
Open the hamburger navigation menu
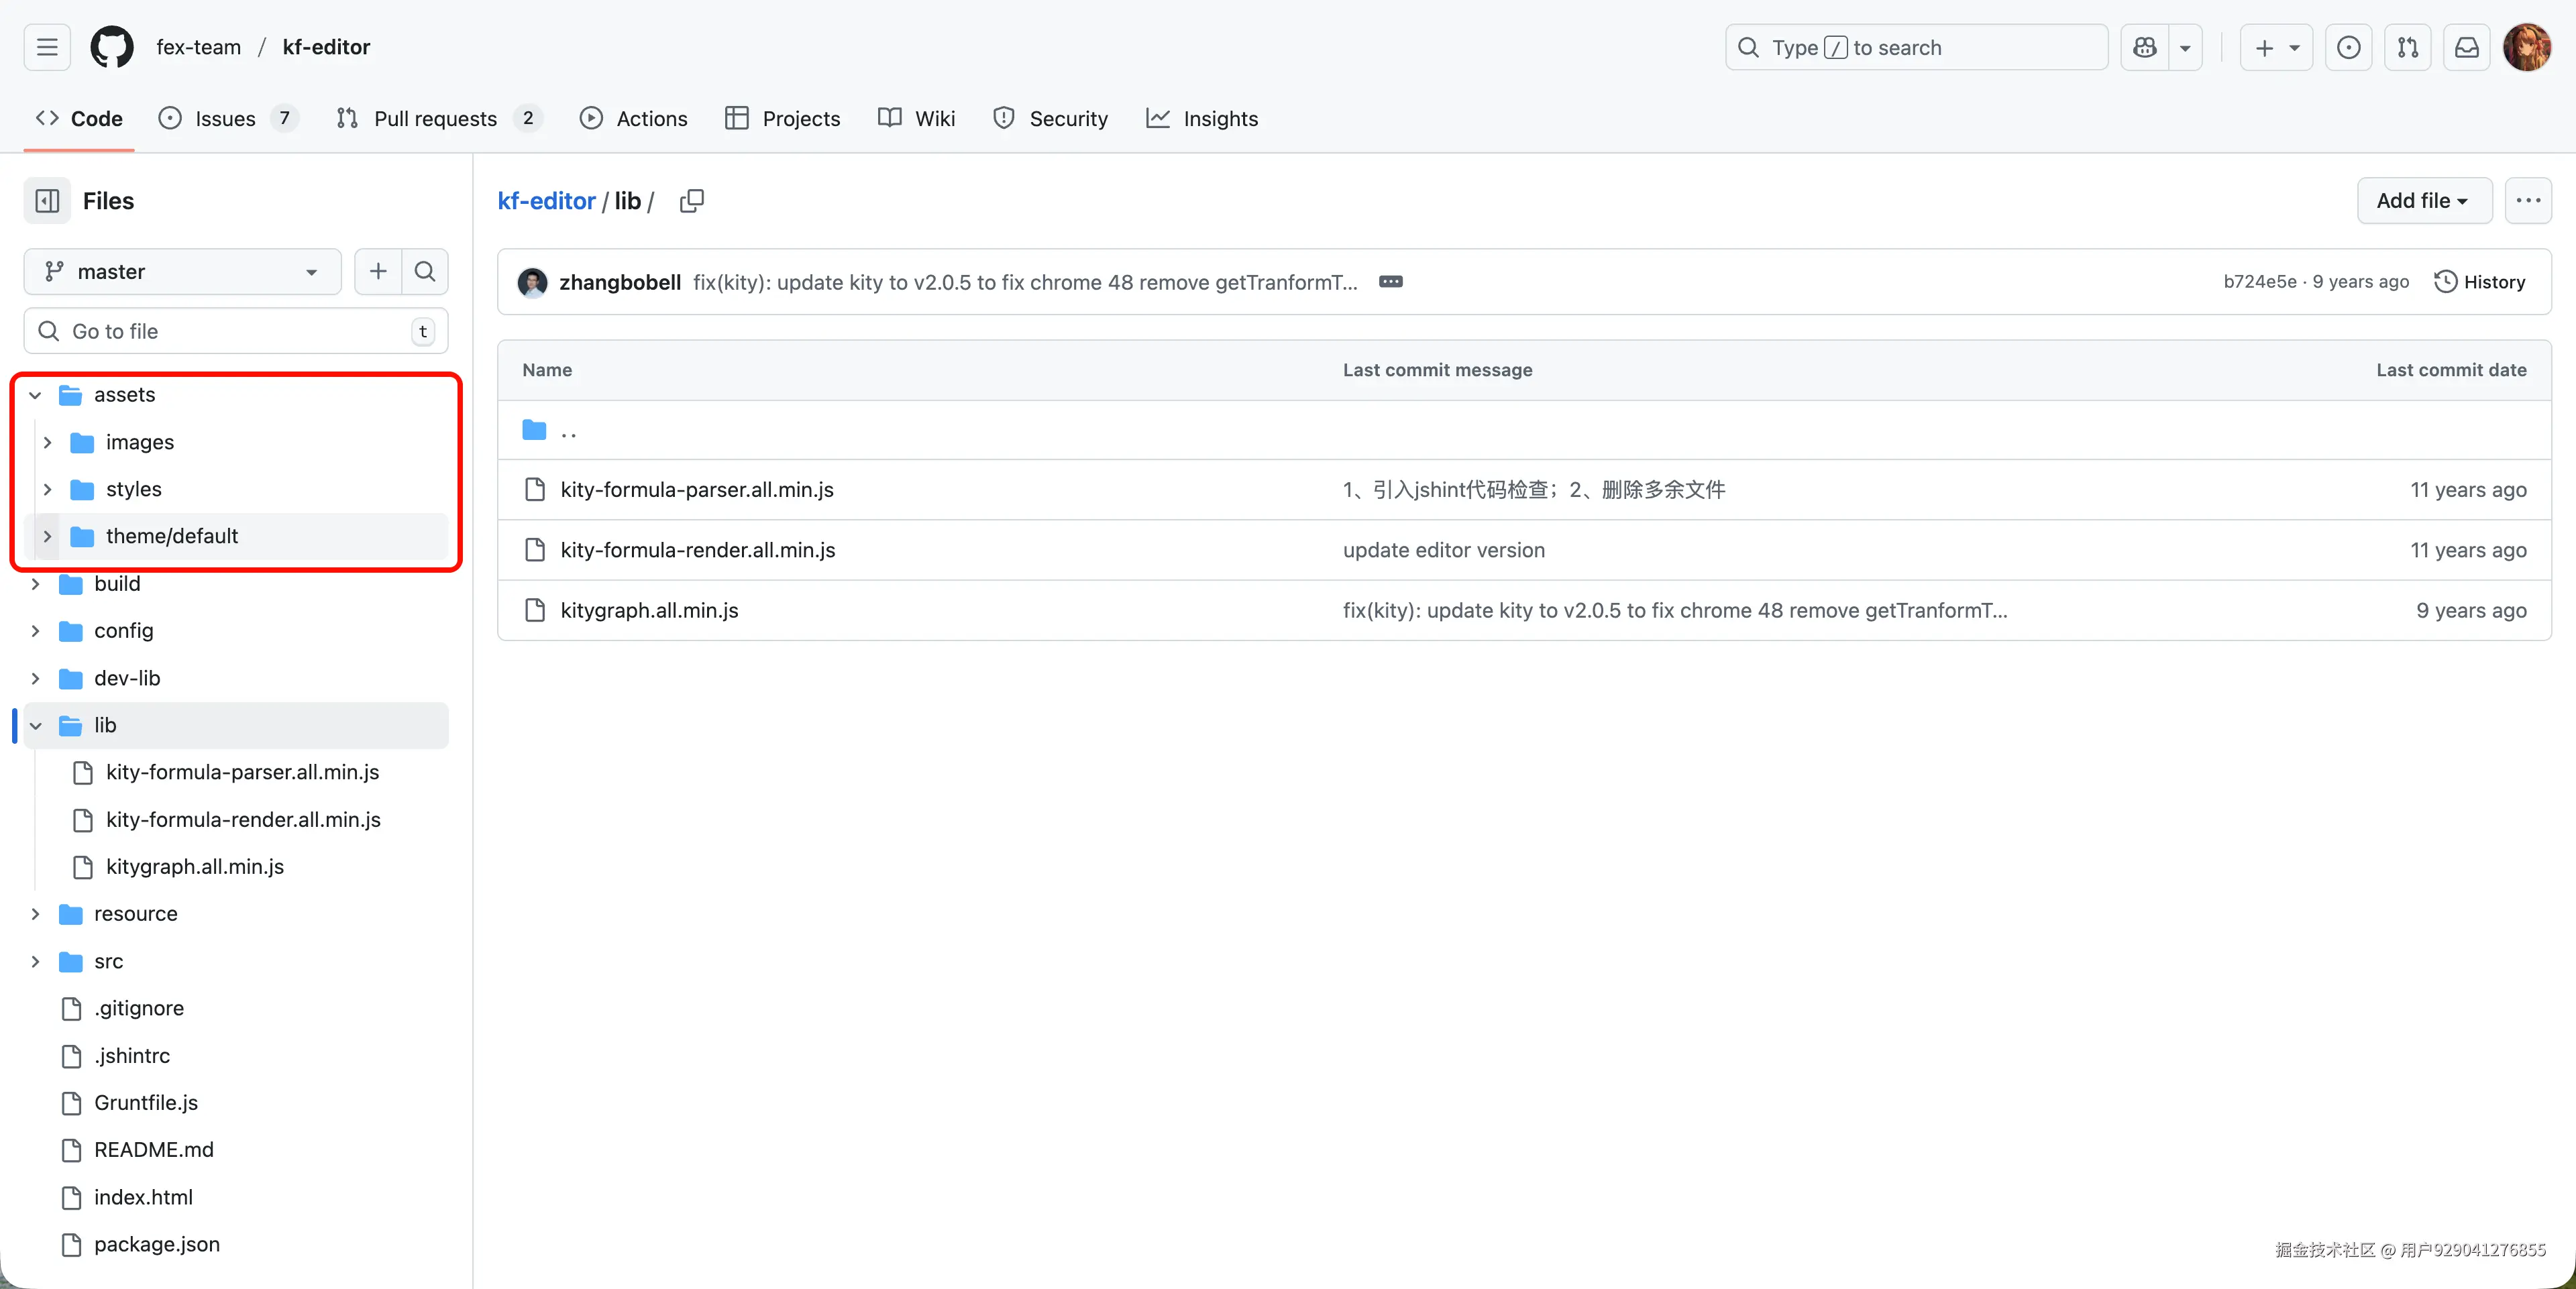coord(47,47)
